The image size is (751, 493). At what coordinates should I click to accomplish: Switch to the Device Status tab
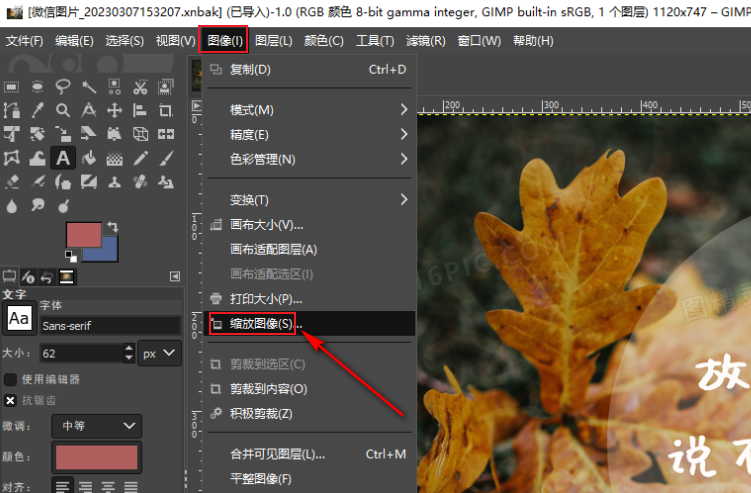pos(28,277)
